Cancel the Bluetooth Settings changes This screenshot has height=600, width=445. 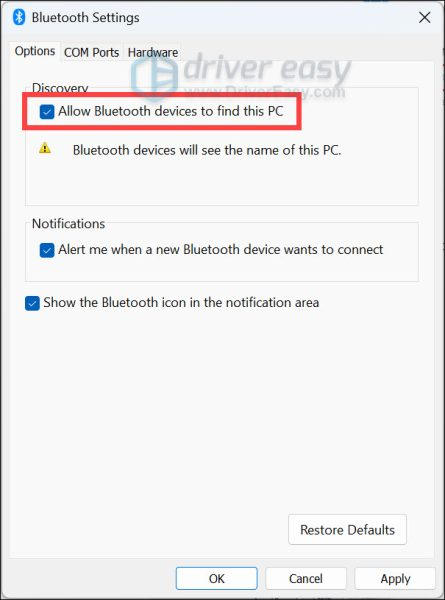[306, 578]
